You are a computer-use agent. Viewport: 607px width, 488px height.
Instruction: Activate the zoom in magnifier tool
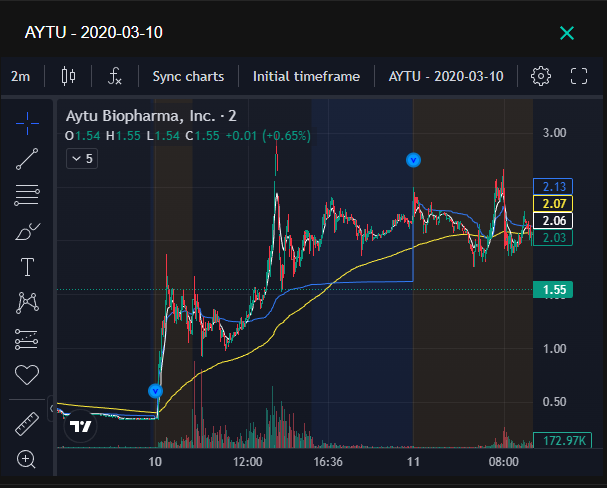tap(26, 459)
